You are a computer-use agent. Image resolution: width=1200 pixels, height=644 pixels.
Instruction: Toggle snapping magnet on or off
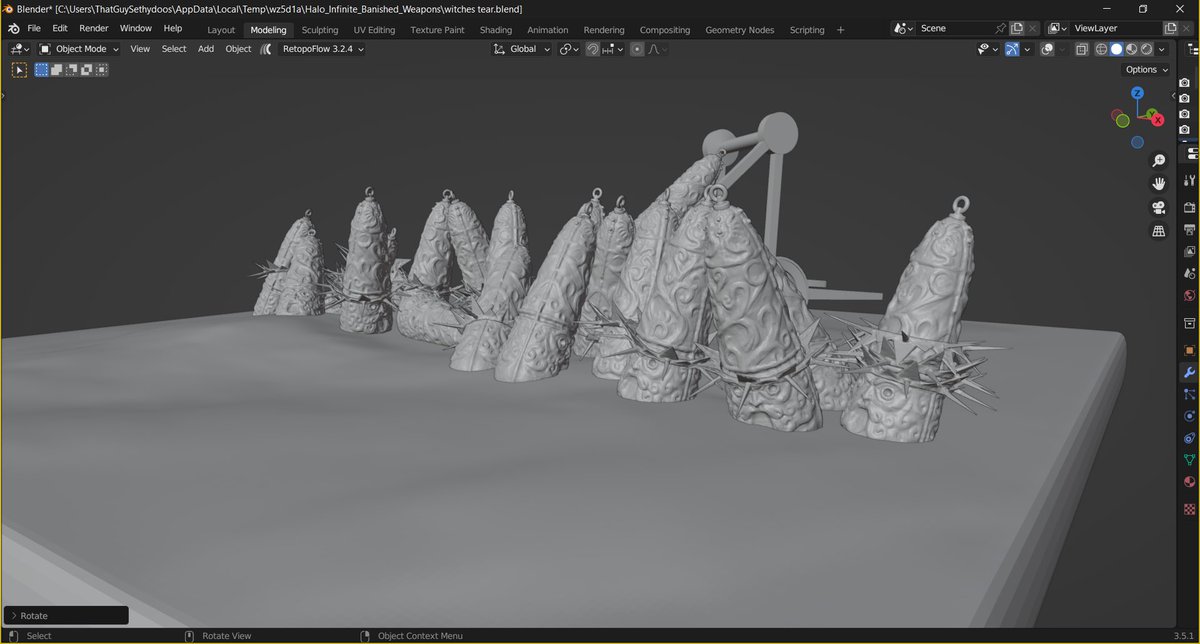[593, 48]
